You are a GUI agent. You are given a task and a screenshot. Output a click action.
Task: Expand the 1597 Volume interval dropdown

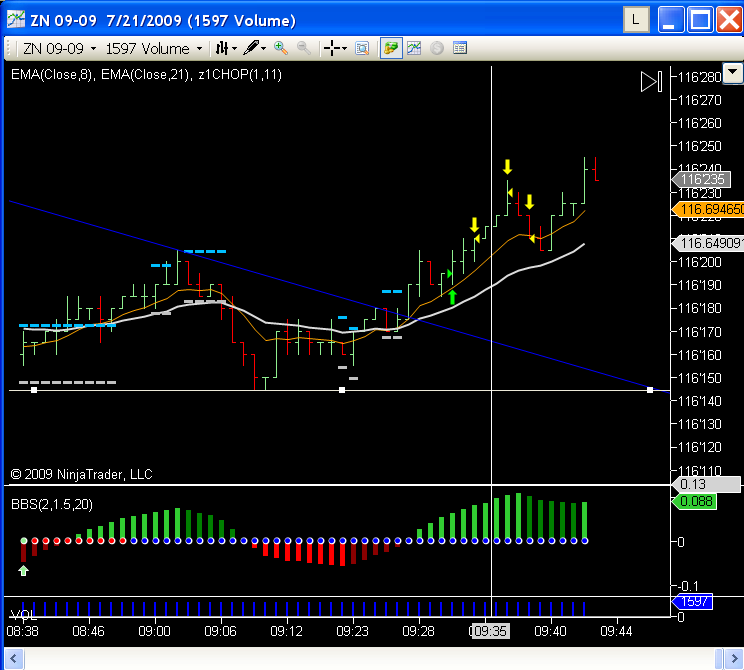coord(199,48)
